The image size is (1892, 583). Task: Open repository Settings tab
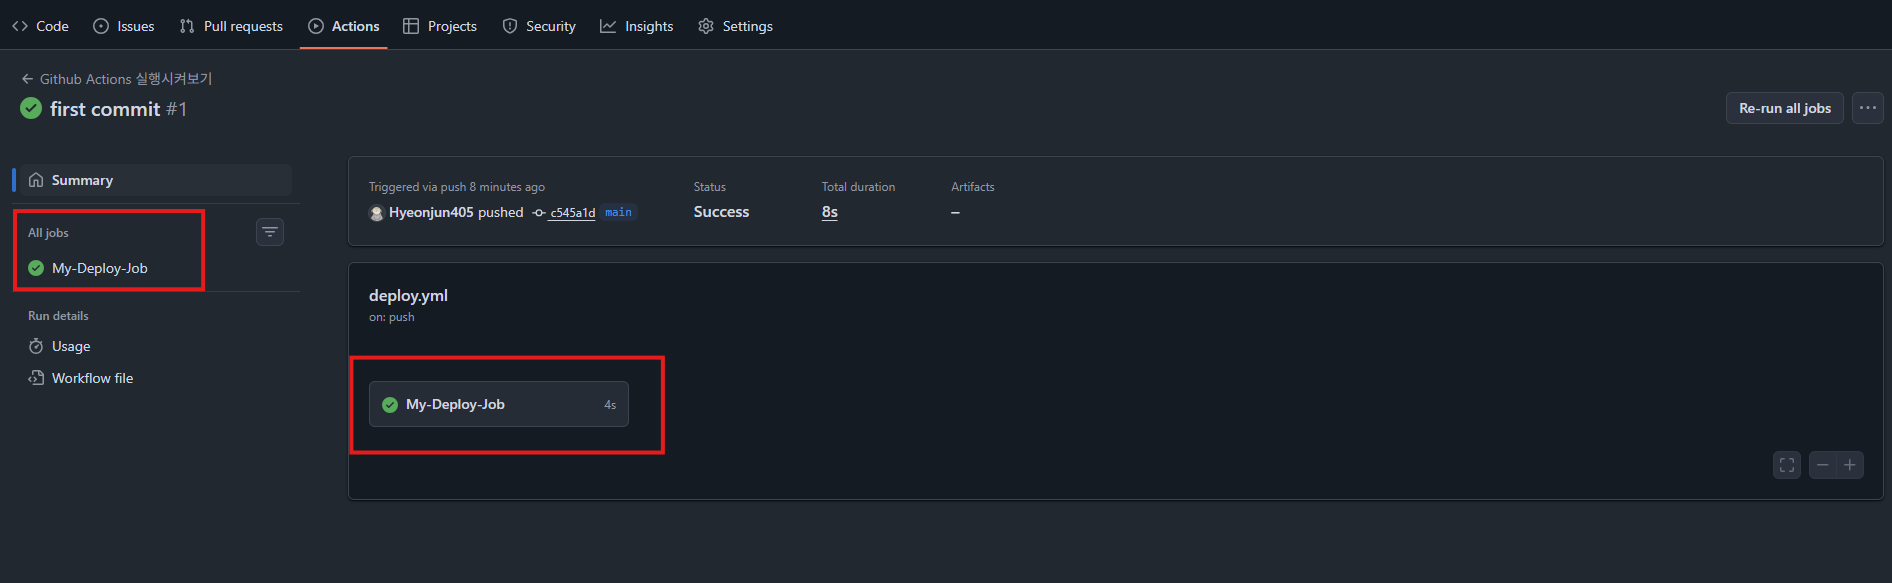tap(735, 26)
